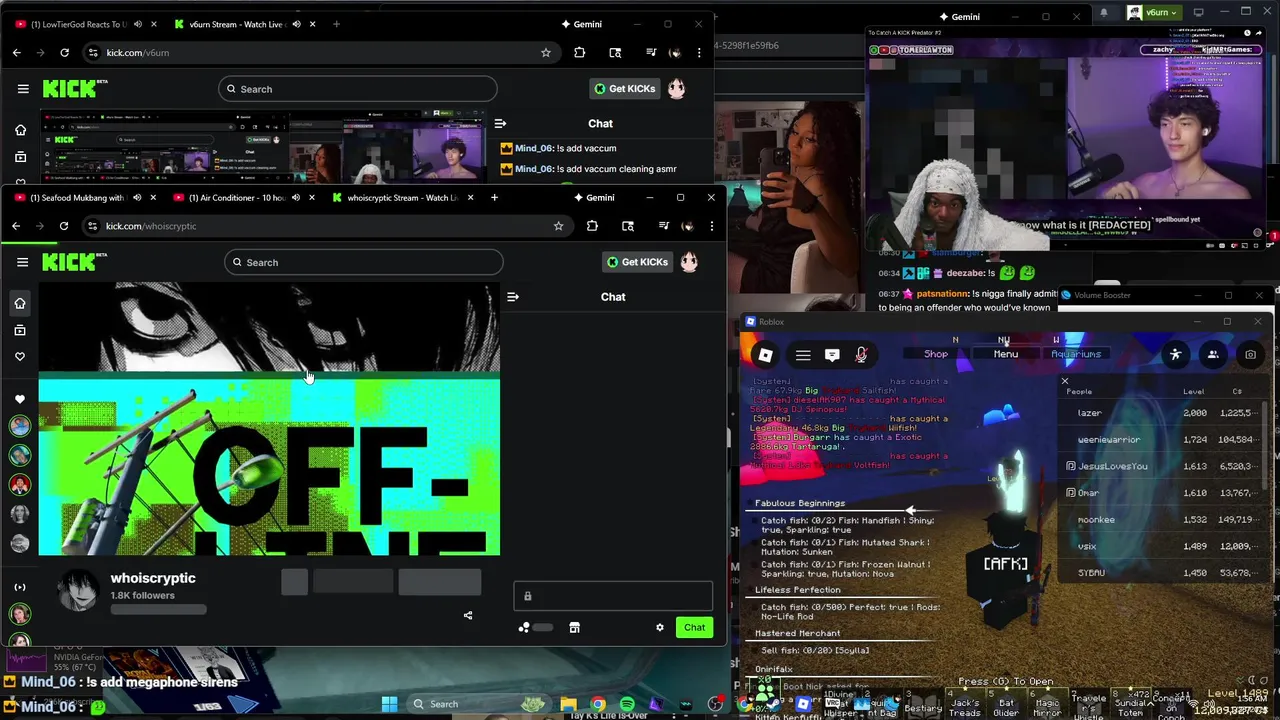
Task: Open Kick sidebar hamburger menu in whoiscryptic window
Action: (22, 262)
